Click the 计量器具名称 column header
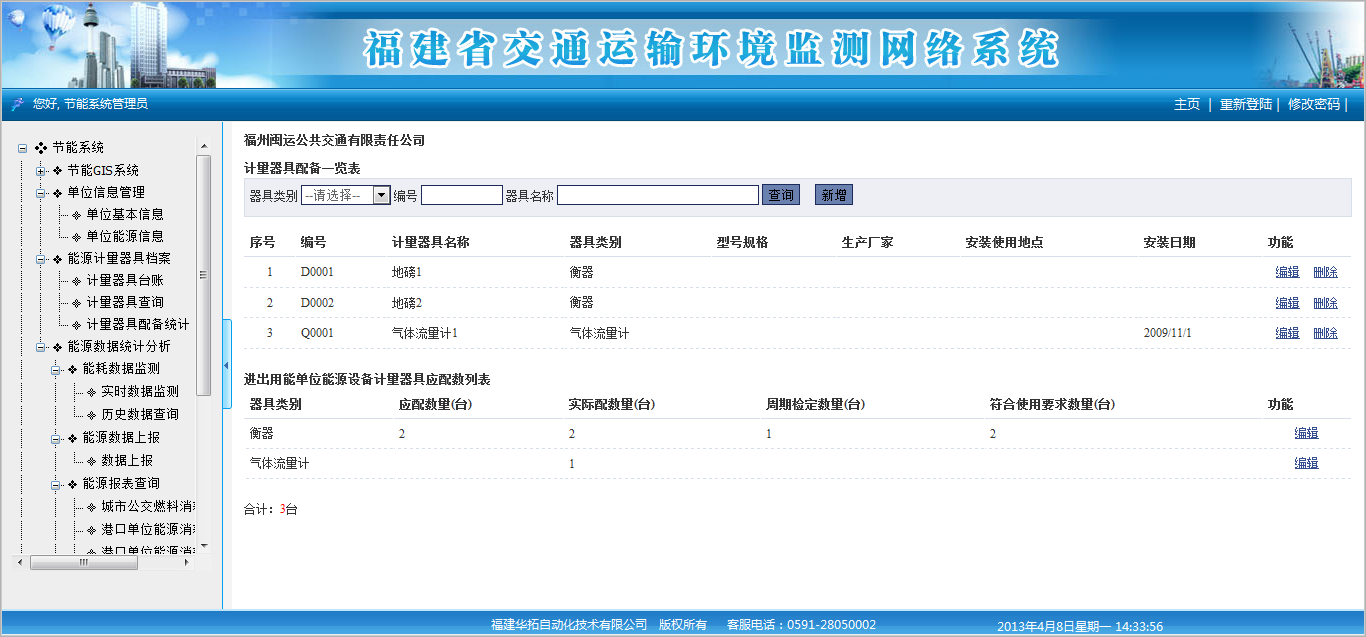Screen dimensions: 1366x637 click(431, 242)
